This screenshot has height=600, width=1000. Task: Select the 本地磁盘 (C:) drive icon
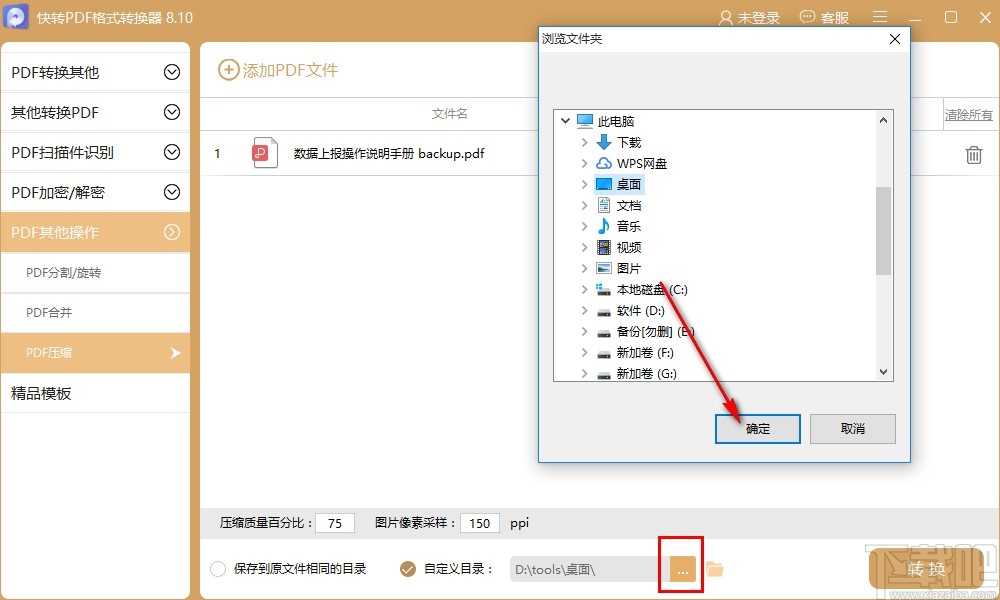pos(603,289)
